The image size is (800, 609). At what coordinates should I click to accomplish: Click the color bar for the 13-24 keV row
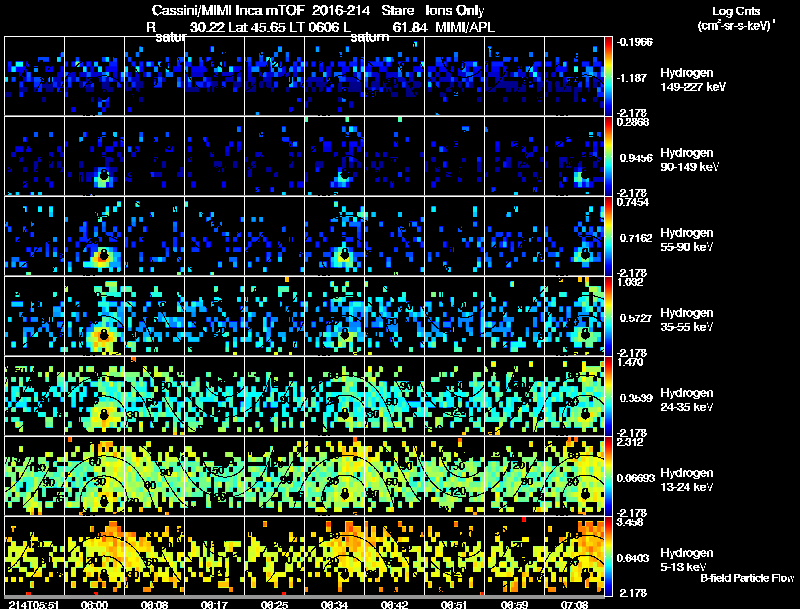pyautogui.click(x=608, y=476)
